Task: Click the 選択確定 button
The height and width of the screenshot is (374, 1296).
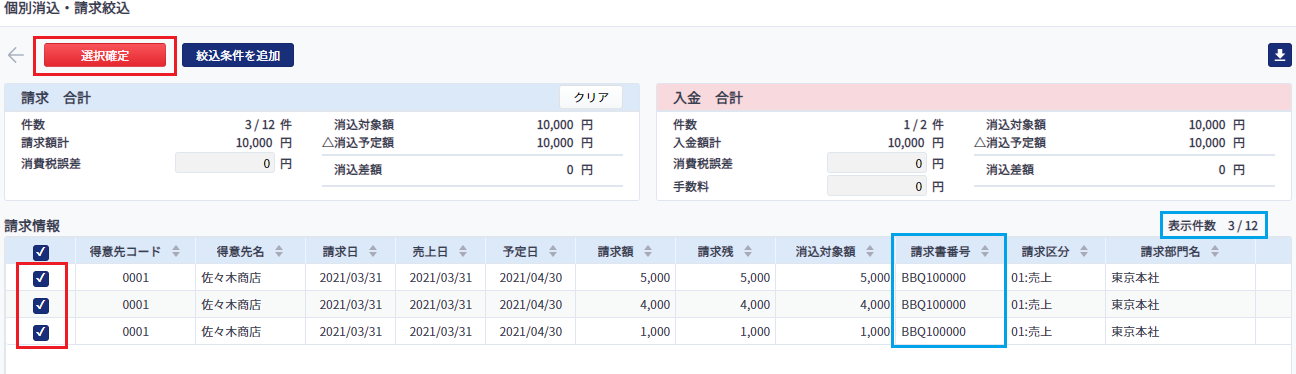Action: point(104,55)
